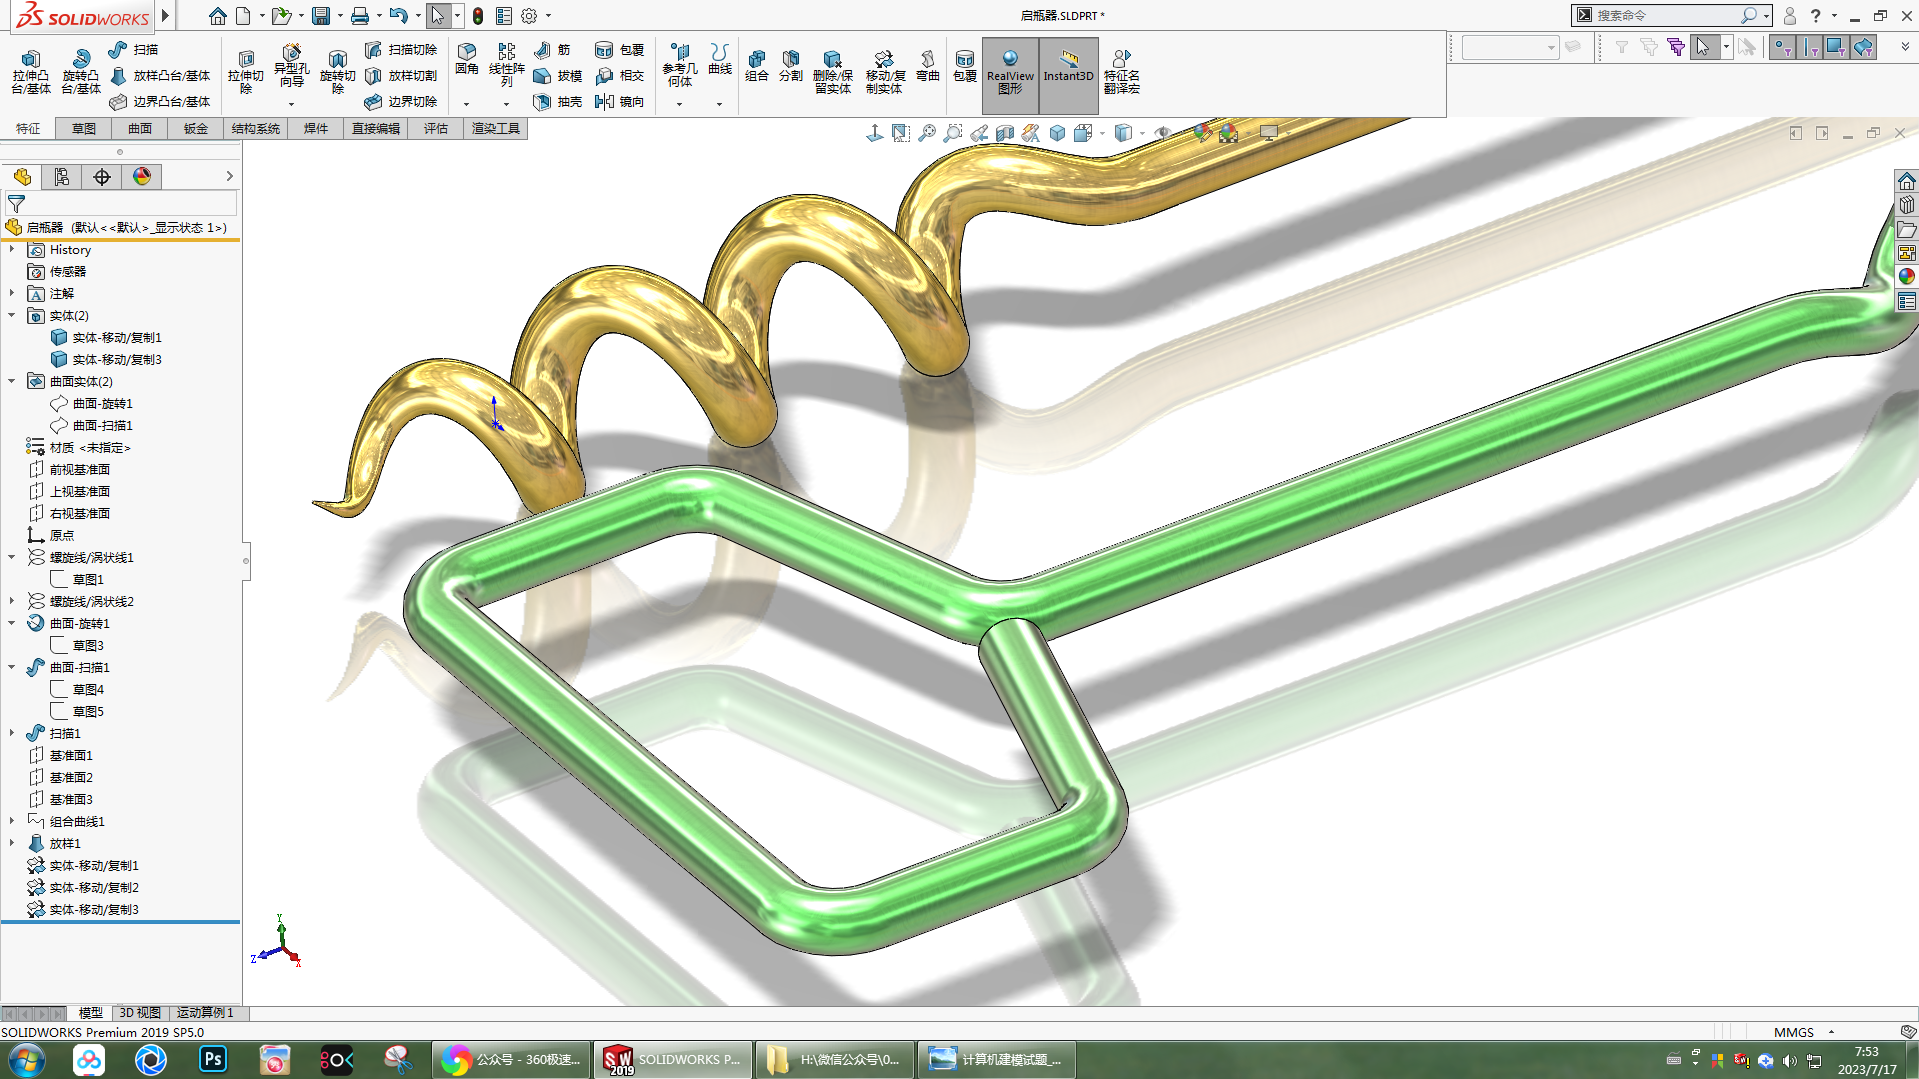Viewport: 1919px width, 1079px height.
Task: Open the Appearances task pane color ball
Action: coord(1907,276)
